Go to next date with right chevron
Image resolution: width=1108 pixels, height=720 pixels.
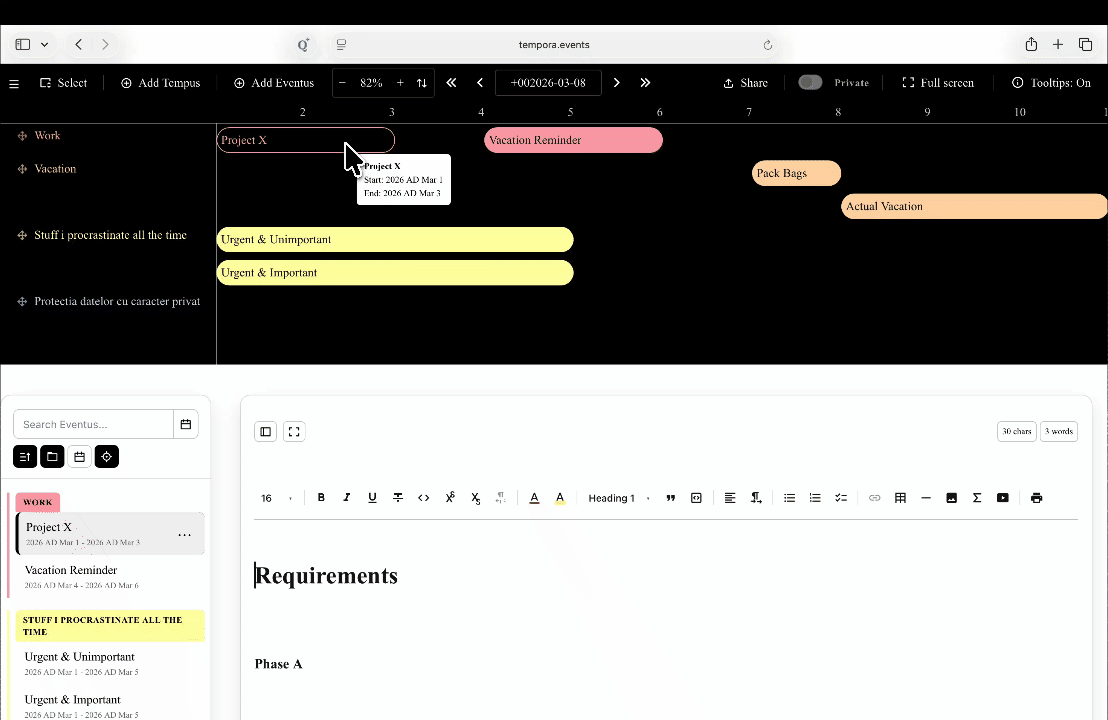(x=616, y=83)
